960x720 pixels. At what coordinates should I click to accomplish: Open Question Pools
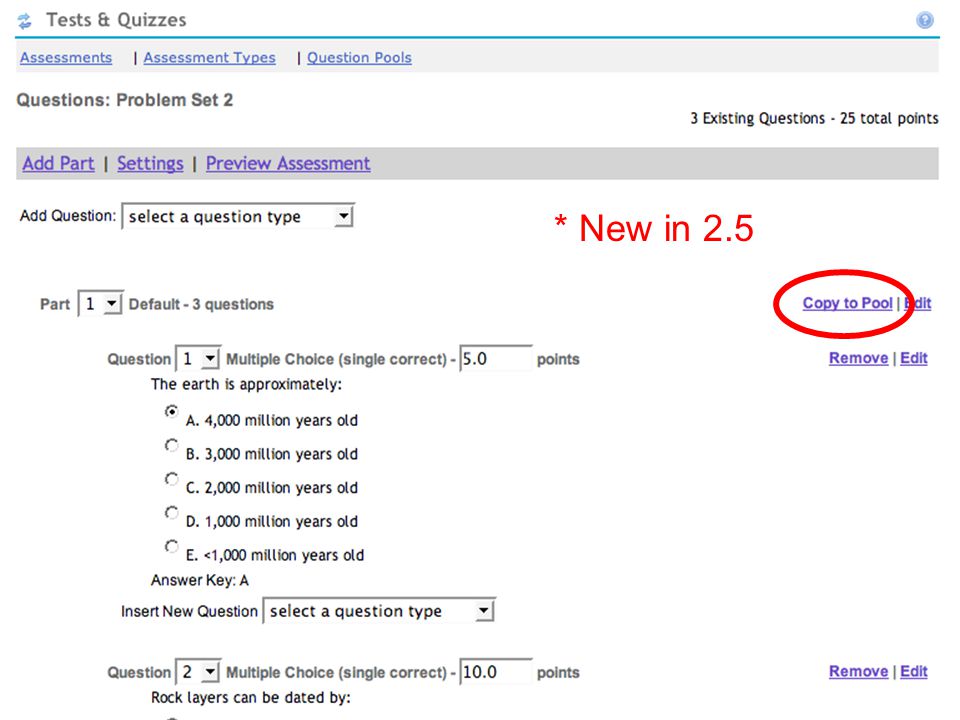tap(359, 58)
